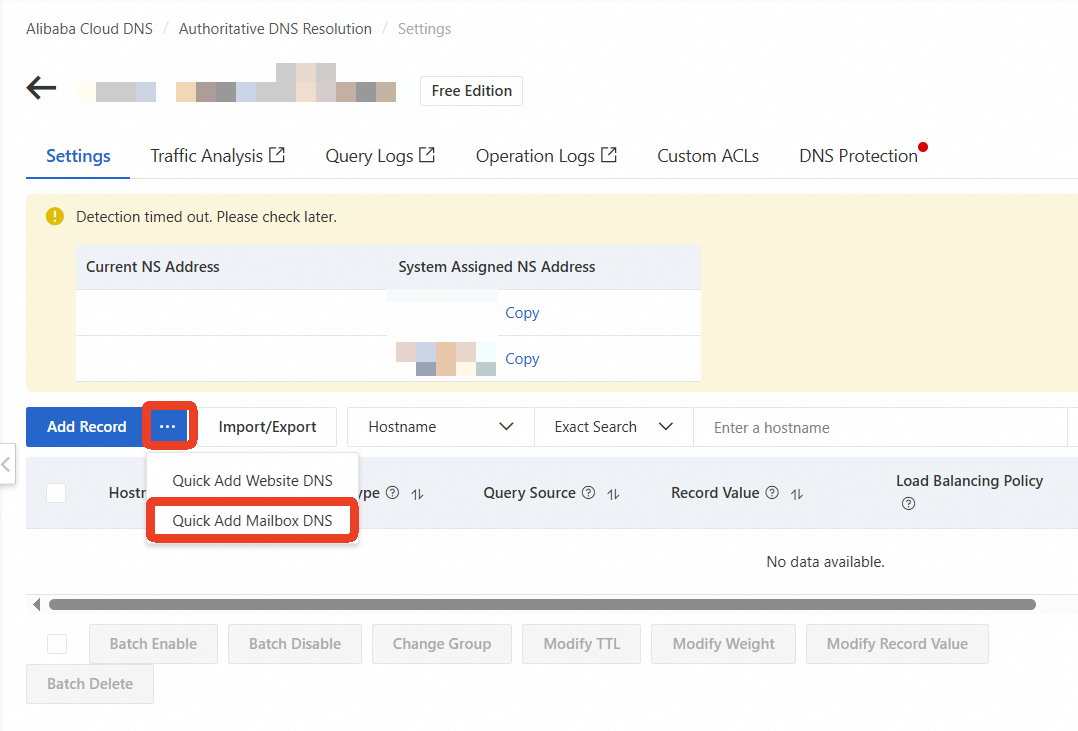Open the help icon next to Record Value
Screen dimensions: 1078x731
772,492
